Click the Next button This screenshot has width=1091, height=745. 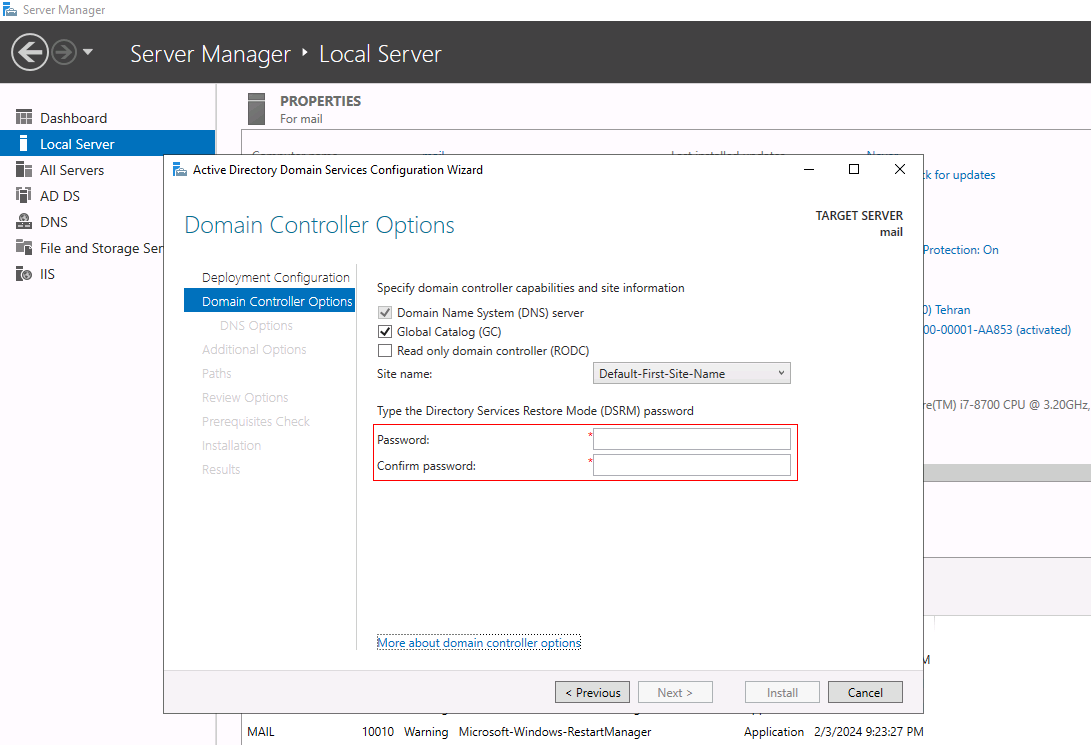tap(675, 692)
